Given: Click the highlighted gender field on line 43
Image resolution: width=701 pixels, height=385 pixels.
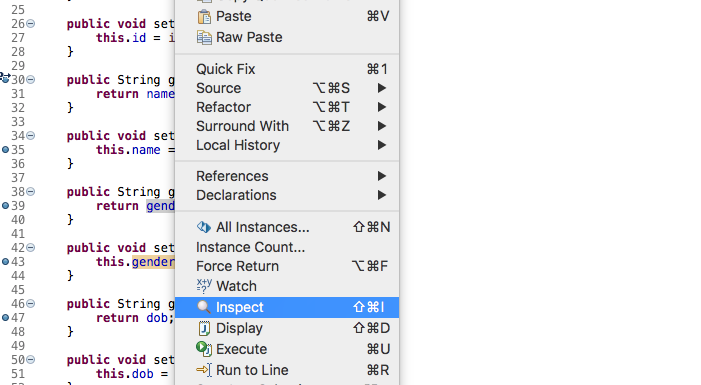Looking at the screenshot, I should pyautogui.click(x=153, y=262).
